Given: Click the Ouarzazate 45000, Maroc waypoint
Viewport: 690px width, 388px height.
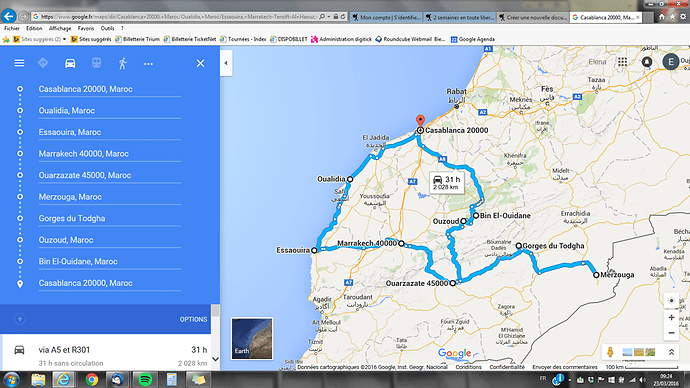Looking at the screenshot, I should [110, 176].
